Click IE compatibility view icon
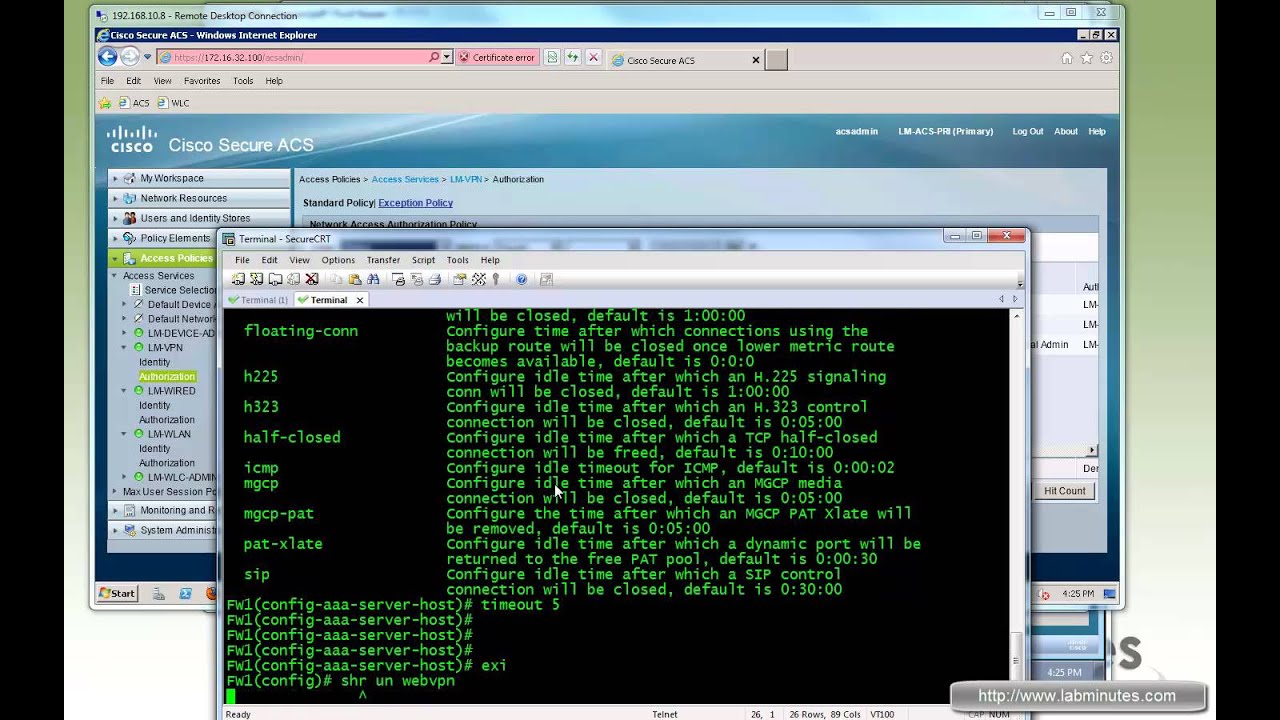 [x=551, y=58]
